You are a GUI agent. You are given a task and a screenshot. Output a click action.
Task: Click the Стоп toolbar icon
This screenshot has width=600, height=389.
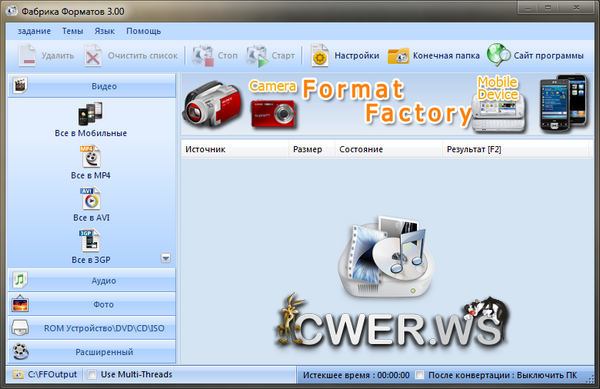point(203,56)
